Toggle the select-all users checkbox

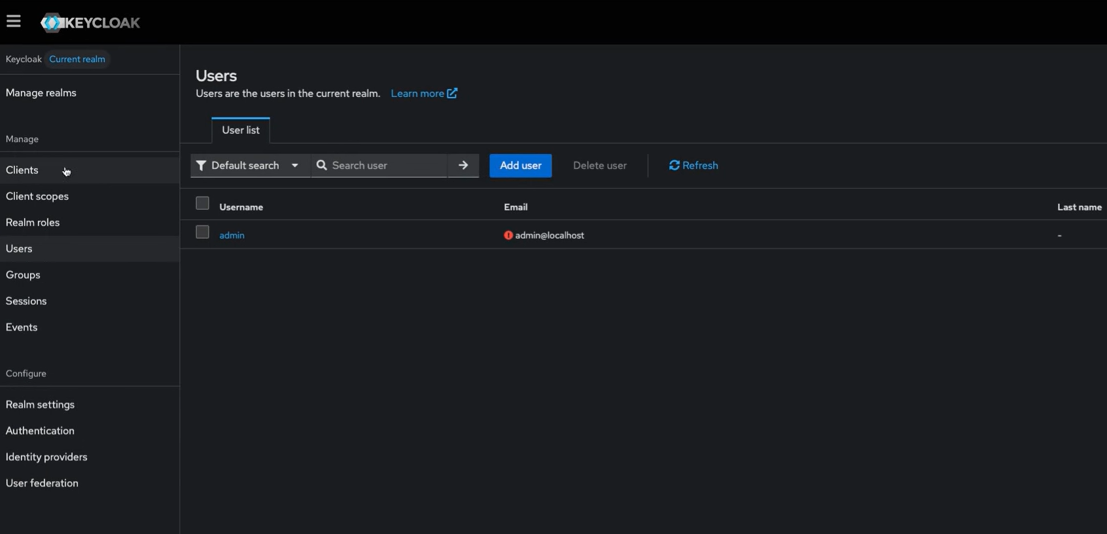(202, 204)
